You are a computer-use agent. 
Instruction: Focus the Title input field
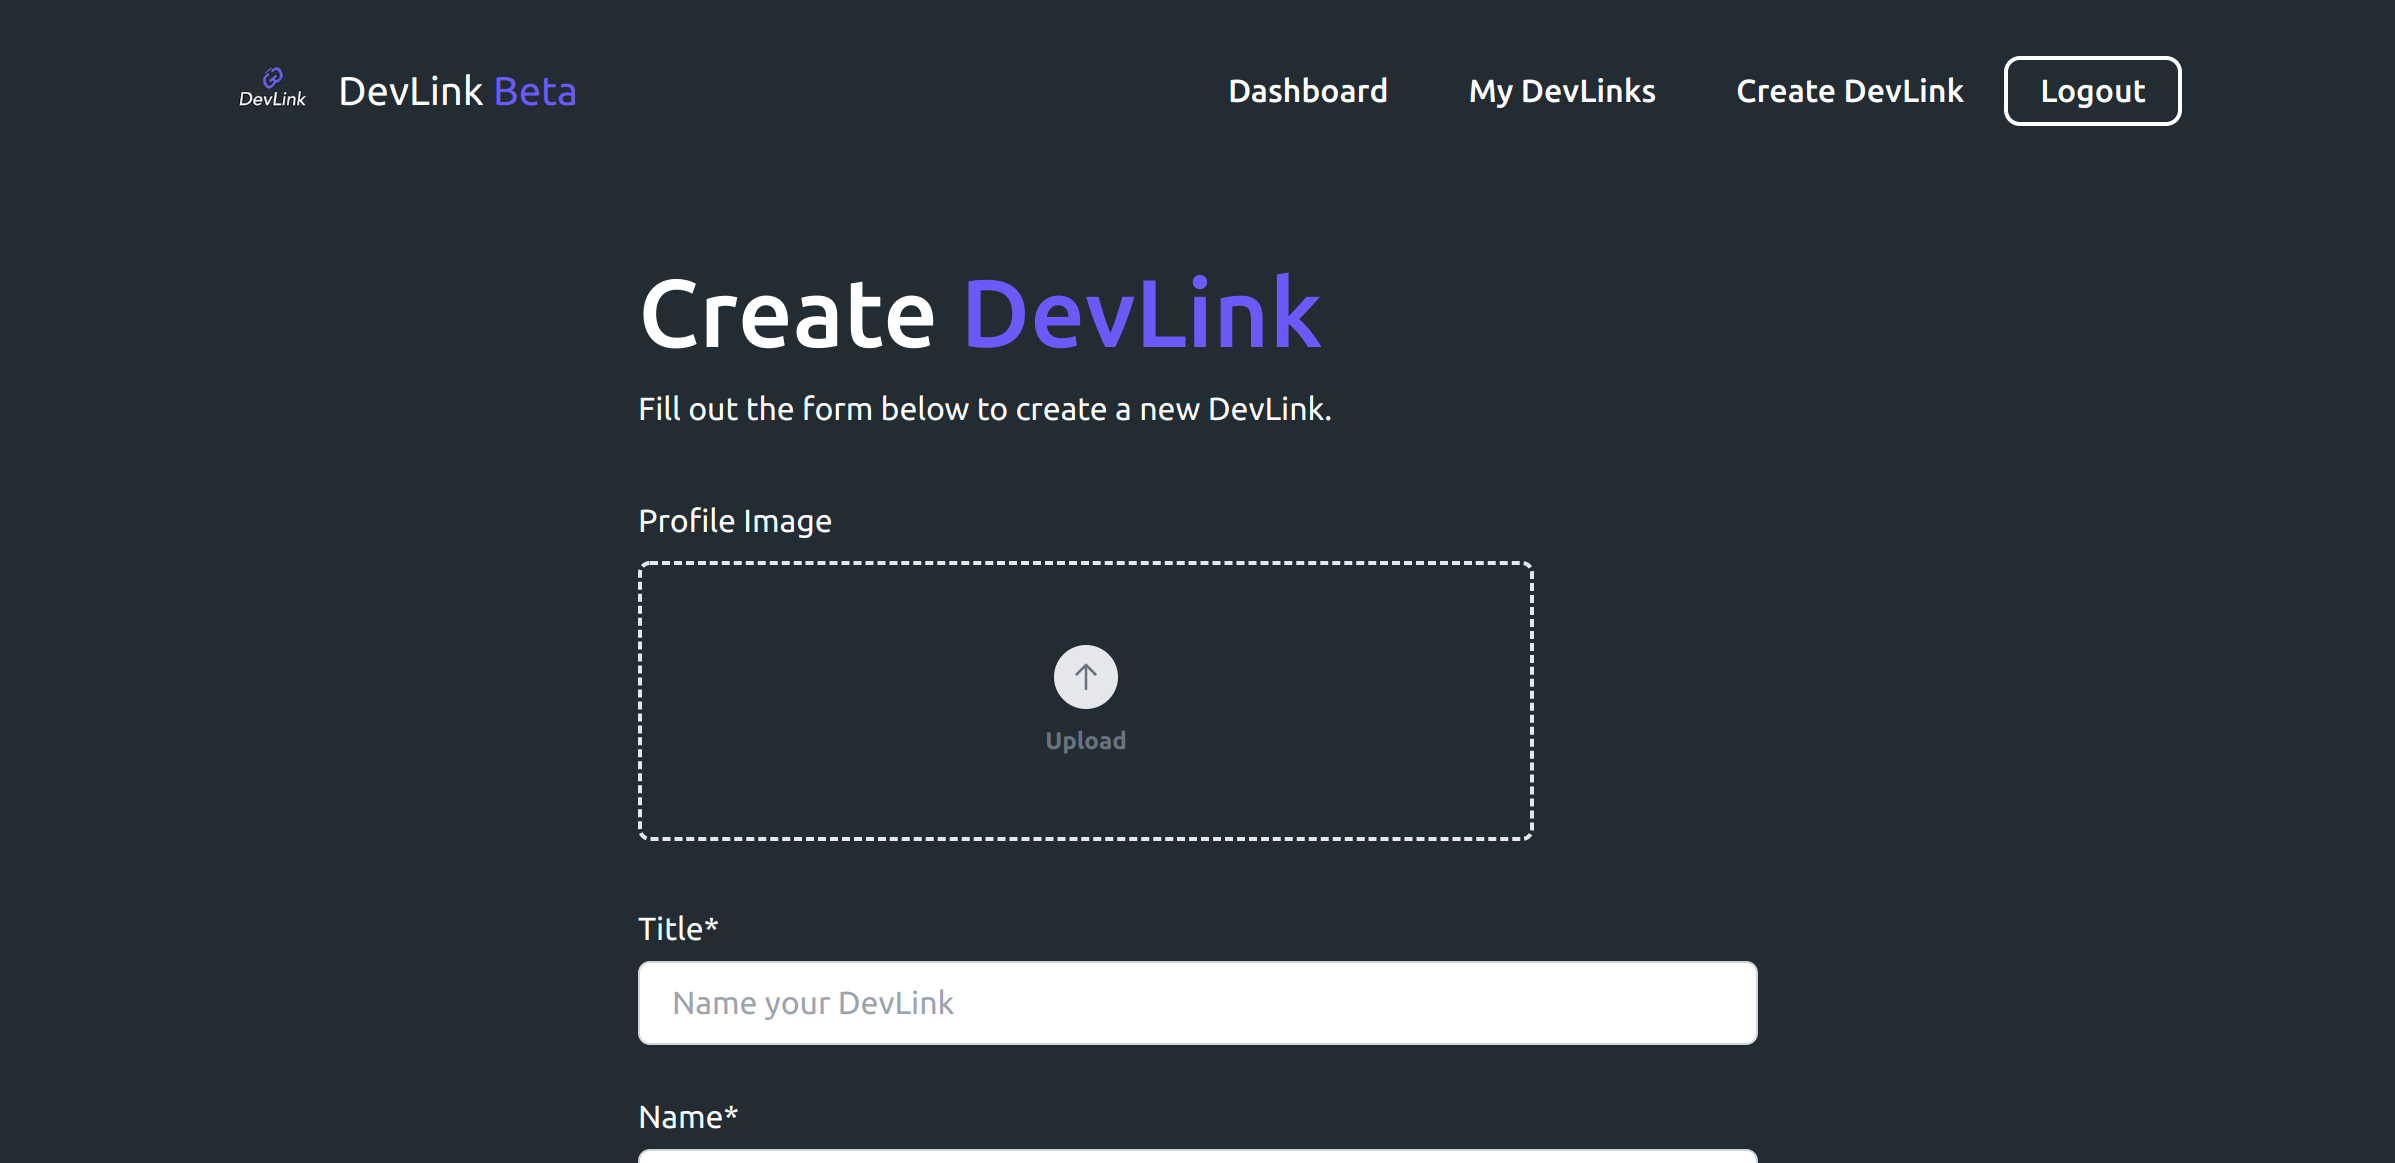(1197, 1002)
